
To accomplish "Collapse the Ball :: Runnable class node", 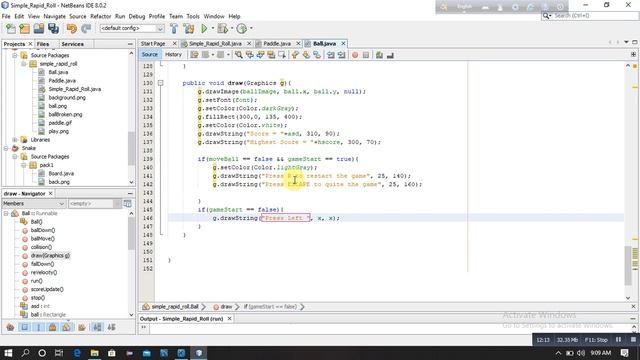I will pos(6,213).
